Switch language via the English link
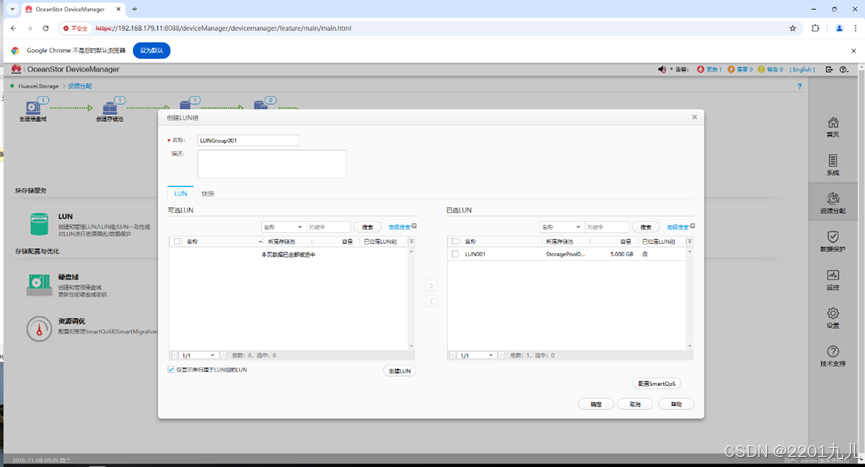Viewport: 865px width, 467px height. click(802, 69)
